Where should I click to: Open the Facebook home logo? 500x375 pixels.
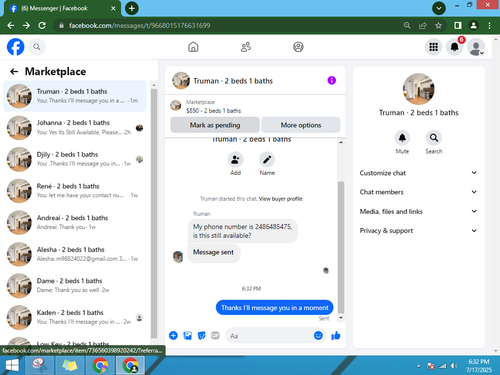click(x=16, y=47)
